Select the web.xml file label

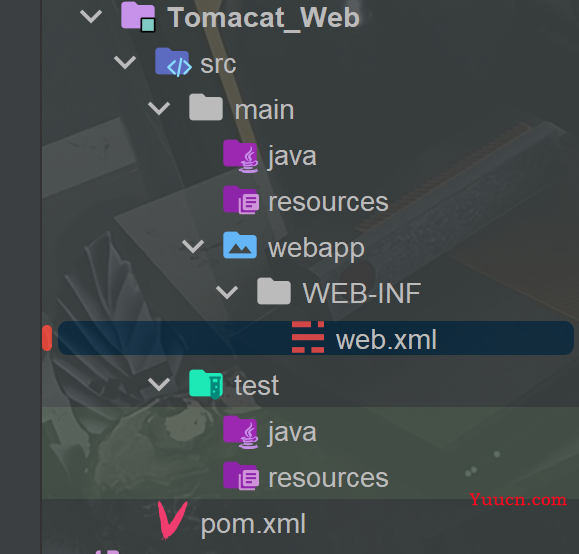click(386, 339)
